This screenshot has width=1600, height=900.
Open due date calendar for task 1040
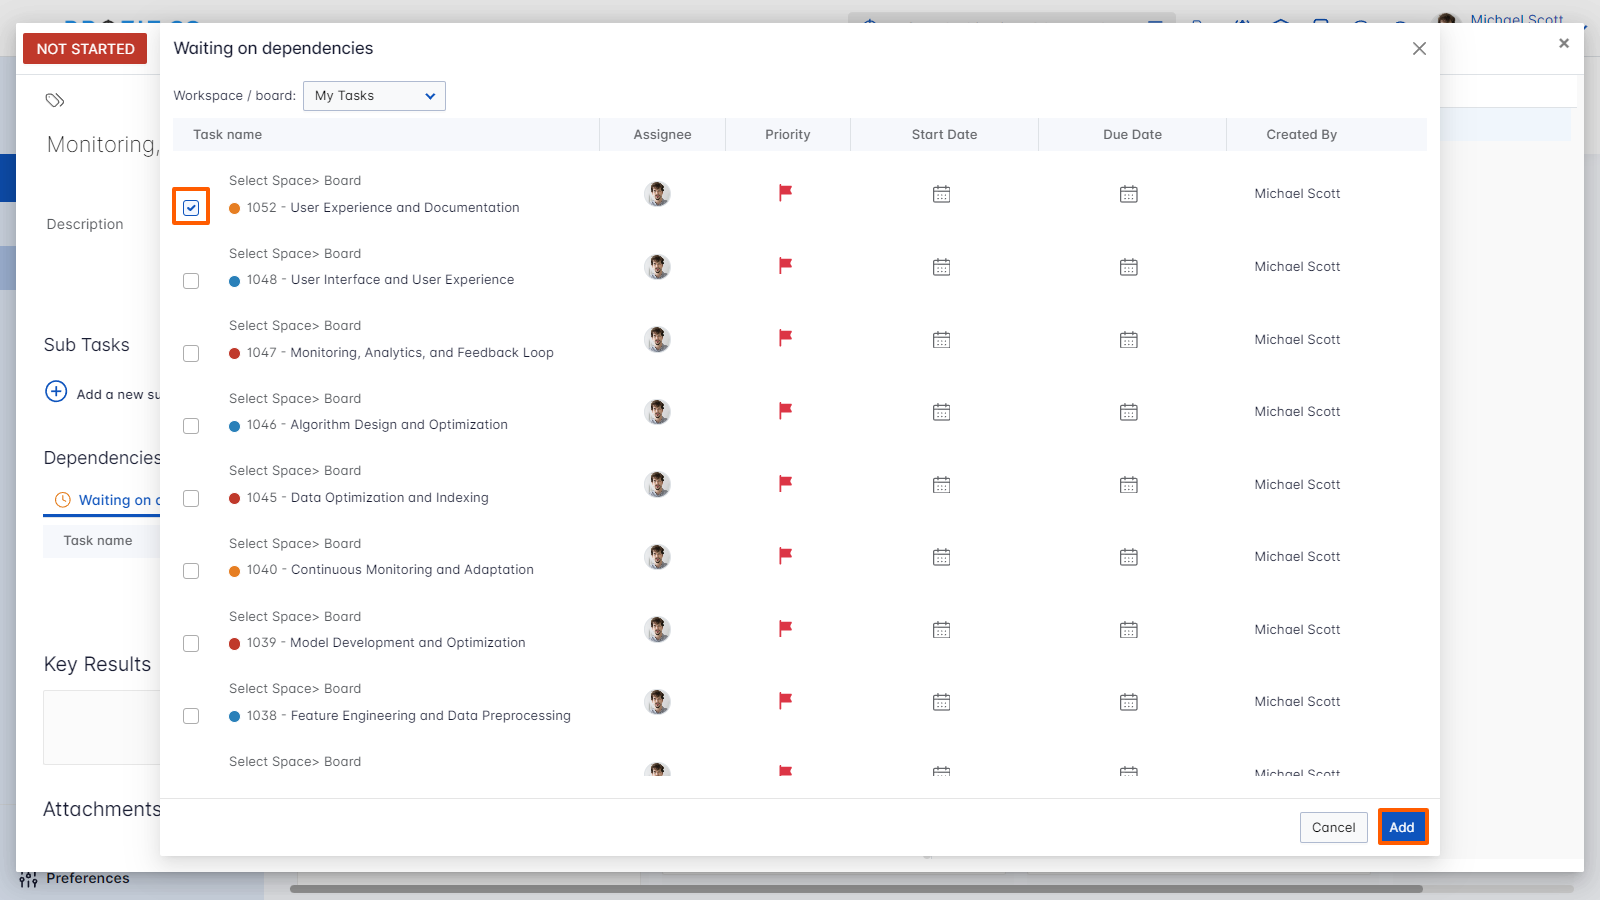(x=1128, y=557)
